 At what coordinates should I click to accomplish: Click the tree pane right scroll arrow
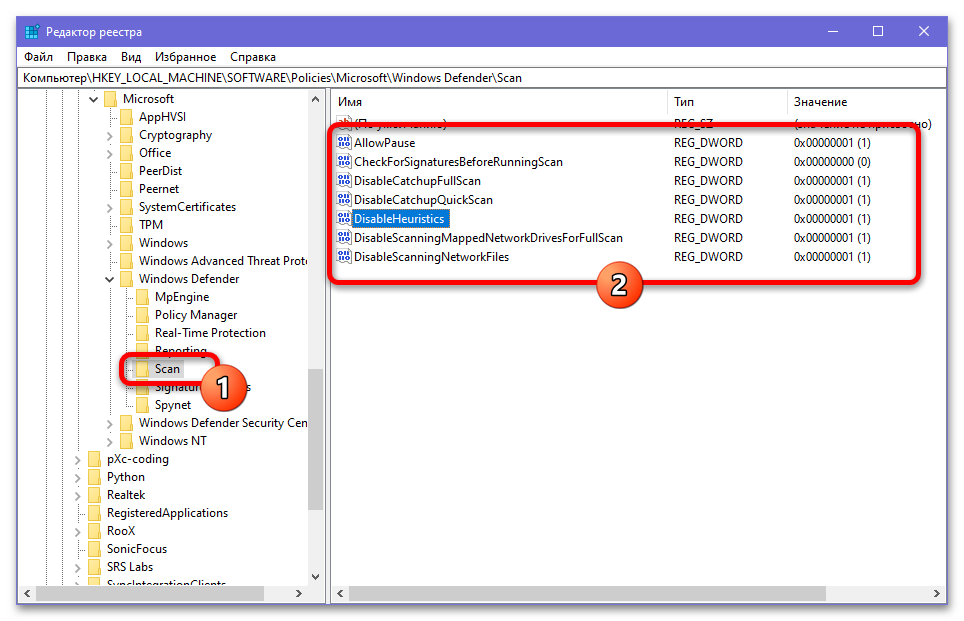point(299,594)
